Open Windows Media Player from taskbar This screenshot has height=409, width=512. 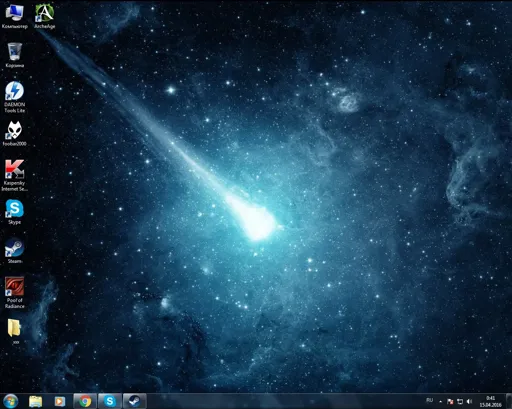(x=60, y=401)
